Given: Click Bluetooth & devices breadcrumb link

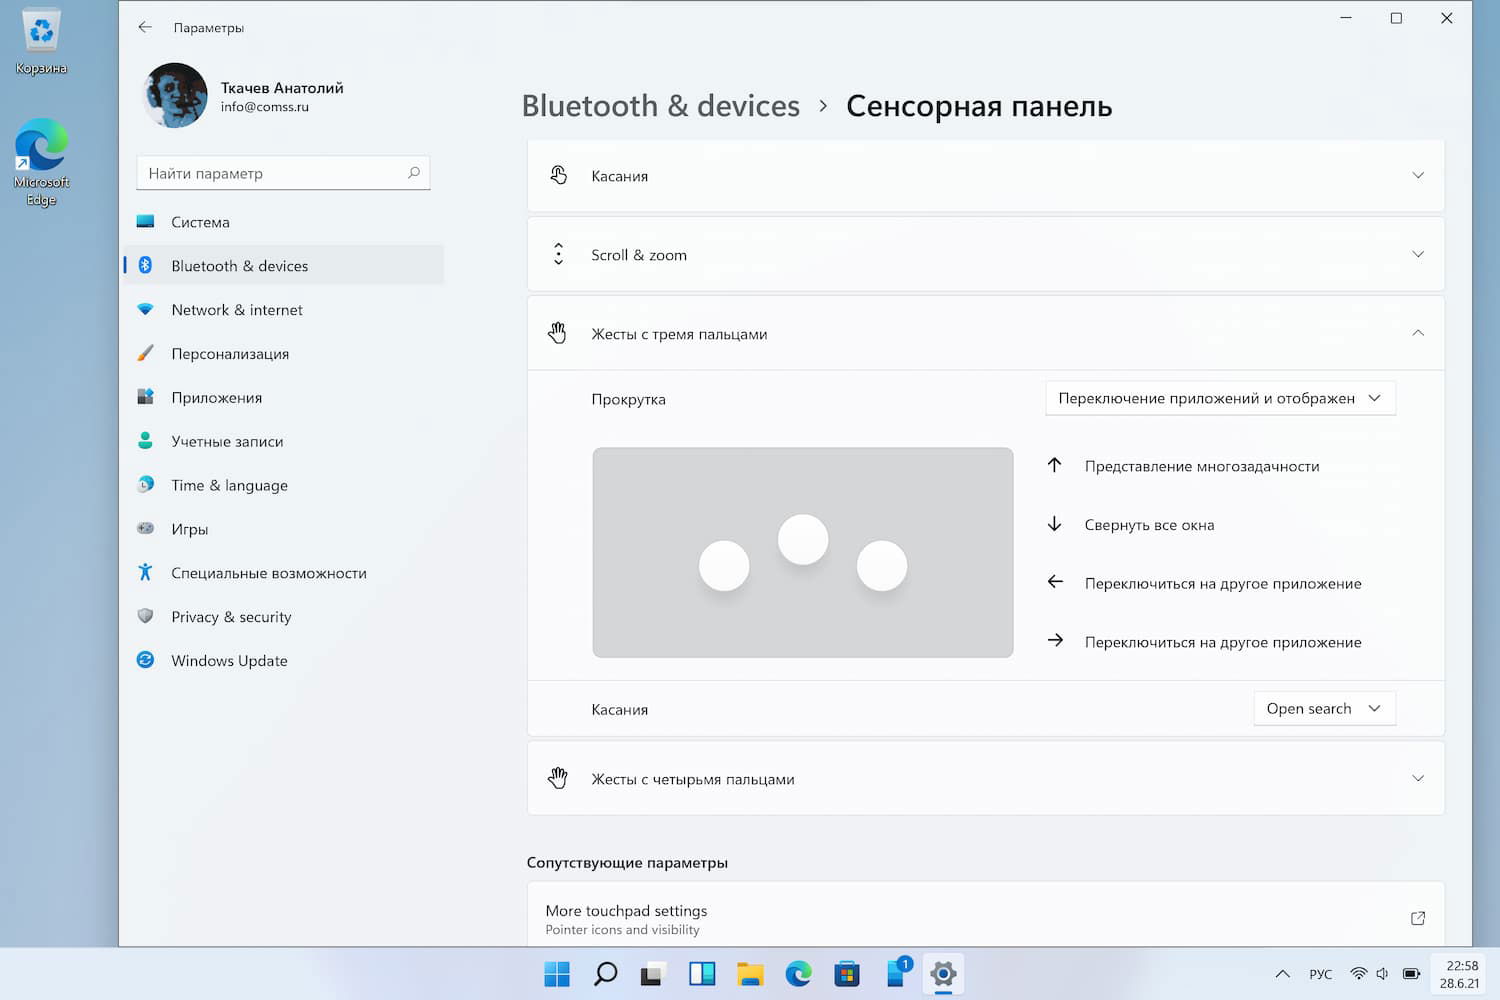Looking at the screenshot, I should 661,106.
